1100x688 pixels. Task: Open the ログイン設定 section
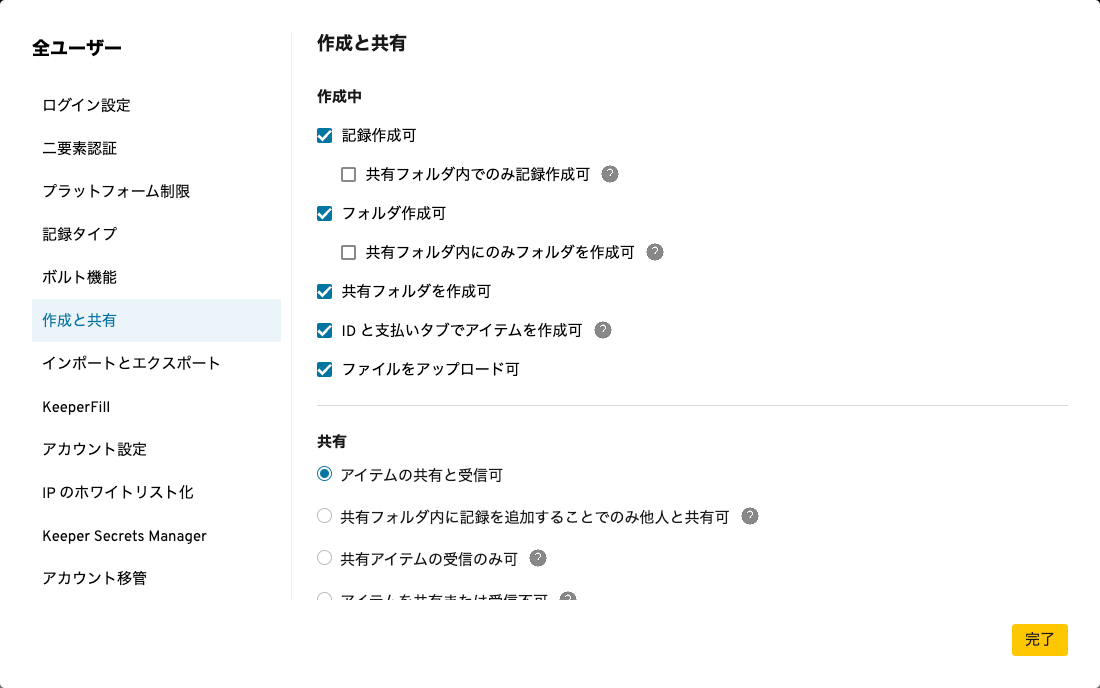[x=86, y=105]
